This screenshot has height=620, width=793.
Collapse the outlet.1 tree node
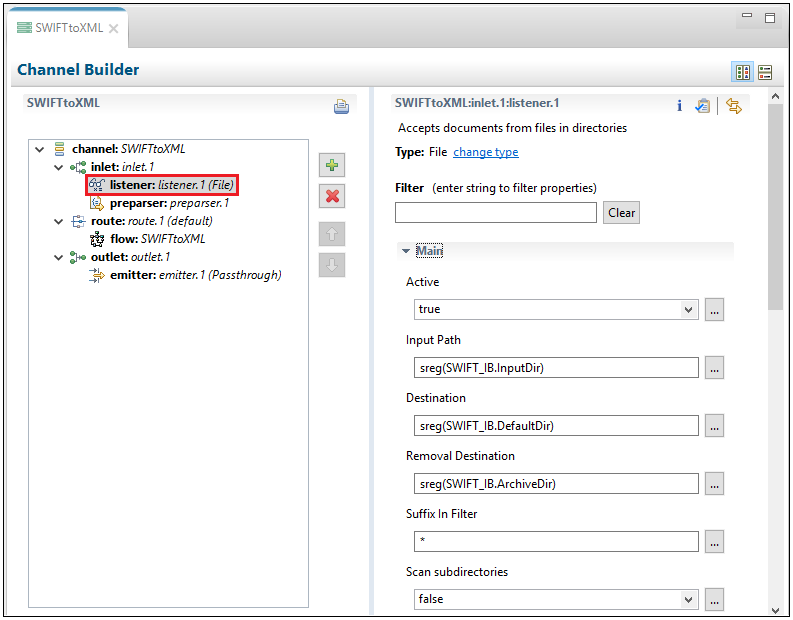[59, 258]
